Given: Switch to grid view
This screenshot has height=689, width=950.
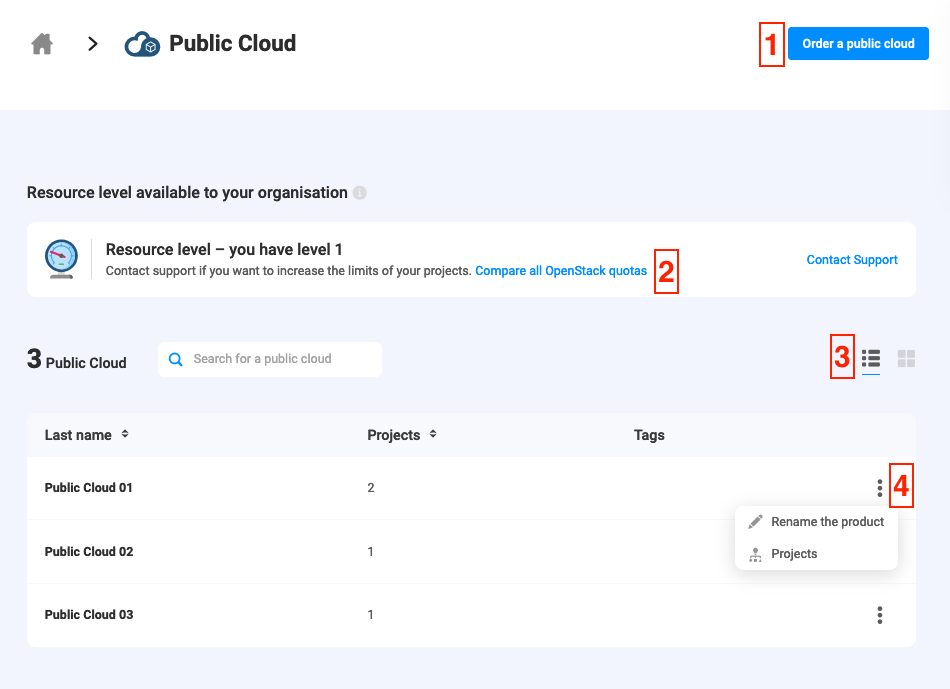Looking at the screenshot, I should [905, 359].
